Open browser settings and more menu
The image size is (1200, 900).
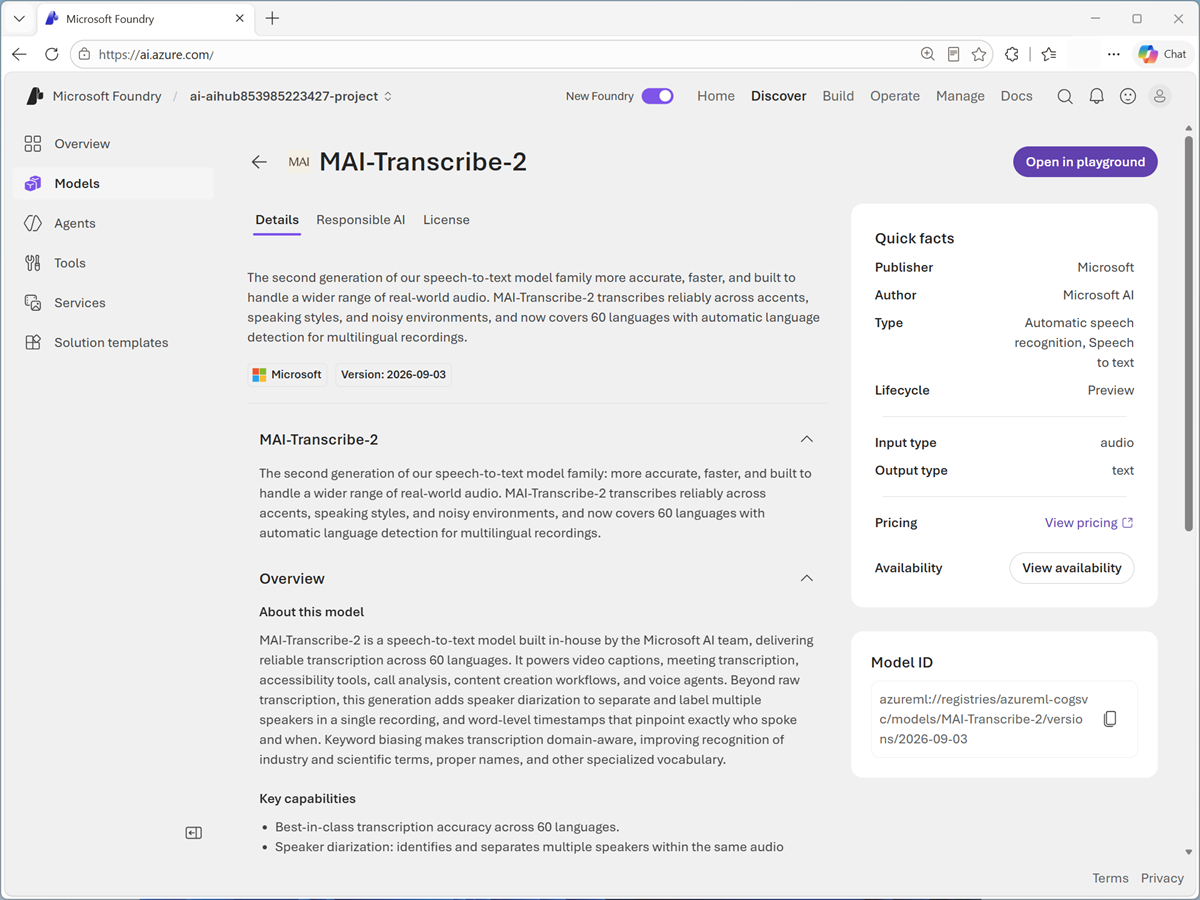pyautogui.click(x=1114, y=54)
